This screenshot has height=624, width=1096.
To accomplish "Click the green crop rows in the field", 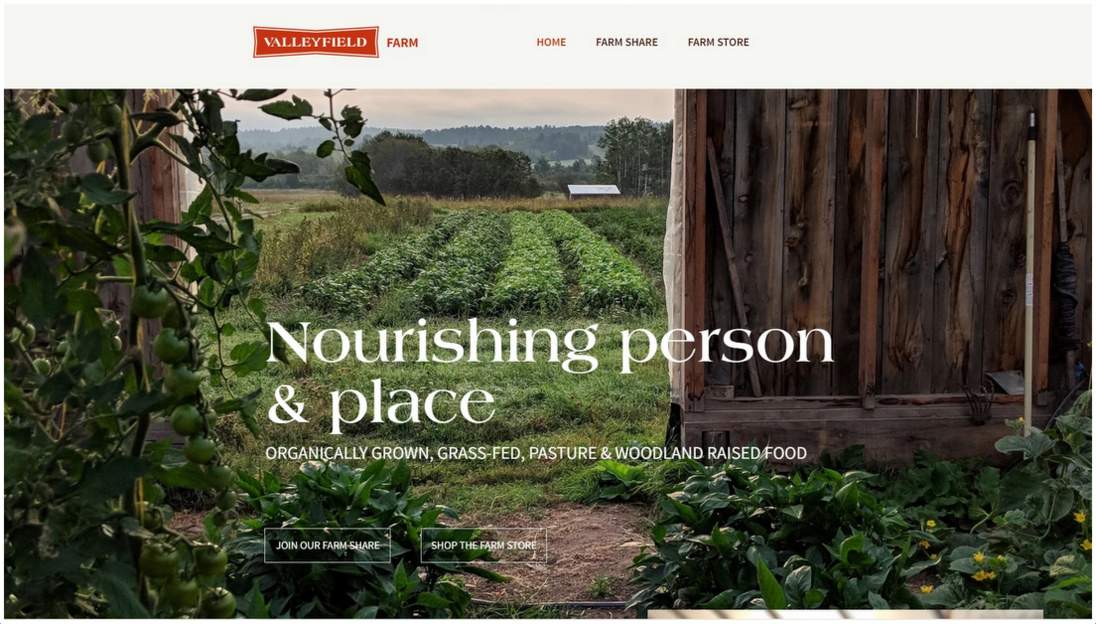I will (x=482, y=262).
